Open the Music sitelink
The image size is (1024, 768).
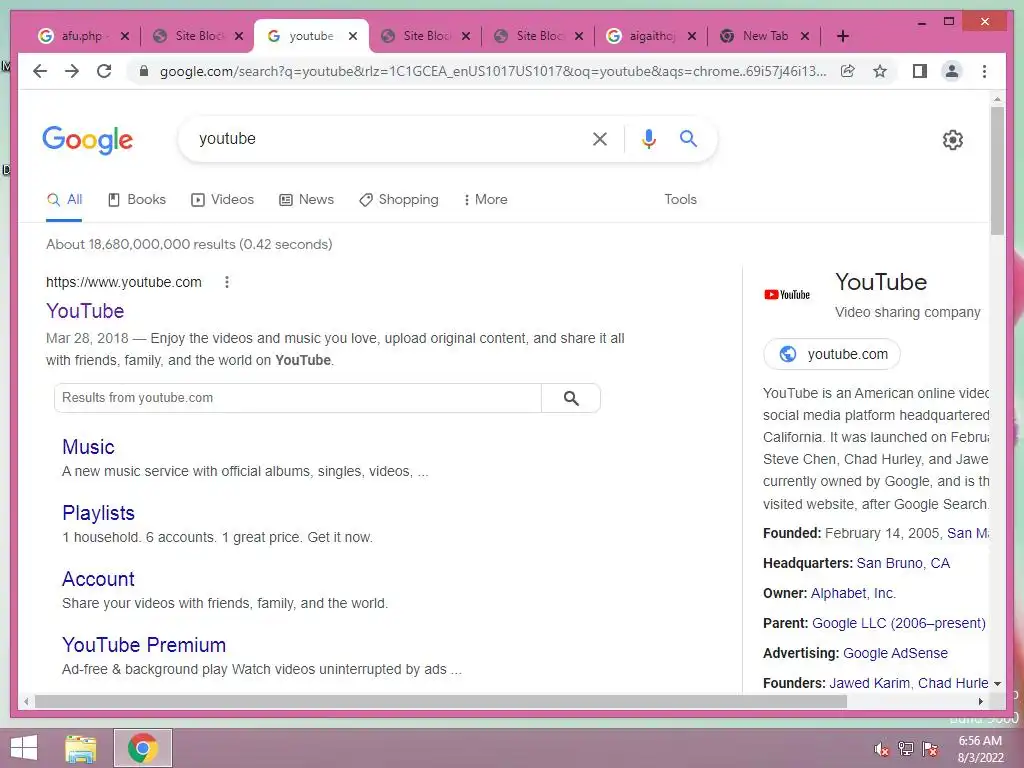pyautogui.click(x=88, y=447)
